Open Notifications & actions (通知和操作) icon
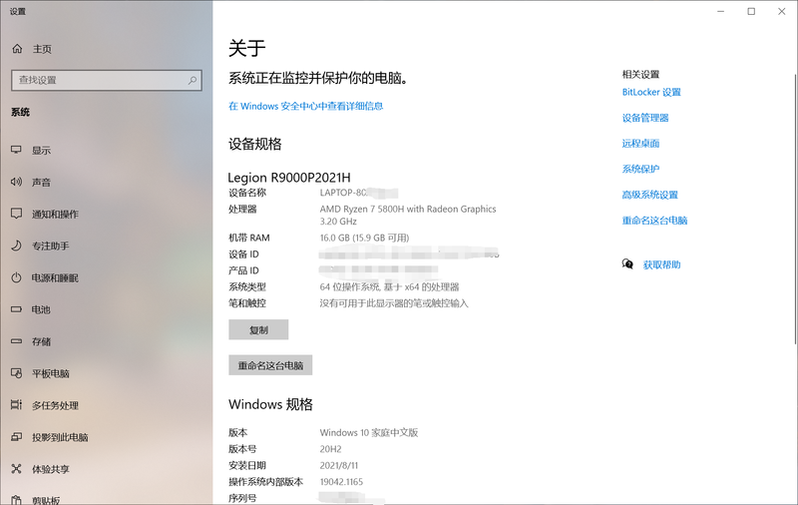 point(16,214)
